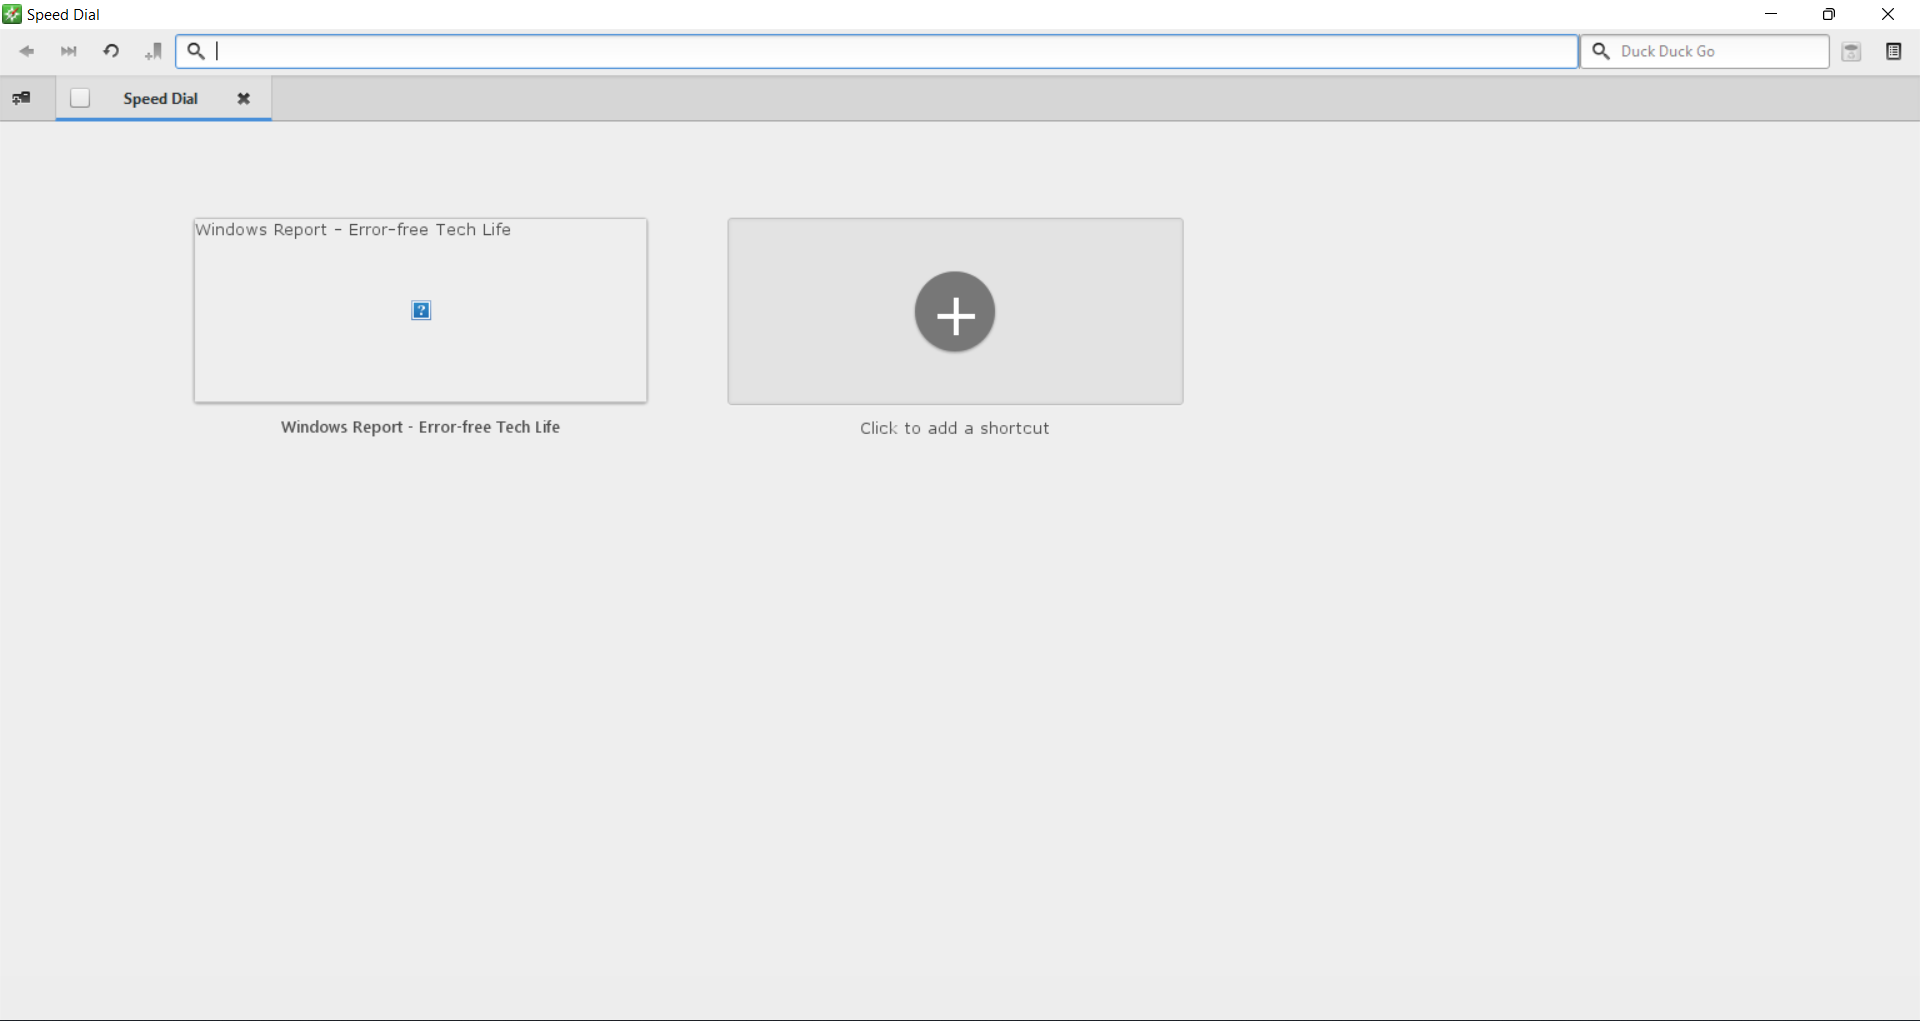The width and height of the screenshot is (1920, 1021).
Task: Open the Windows Report speed dial thumbnail
Action: pyautogui.click(x=420, y=311)
